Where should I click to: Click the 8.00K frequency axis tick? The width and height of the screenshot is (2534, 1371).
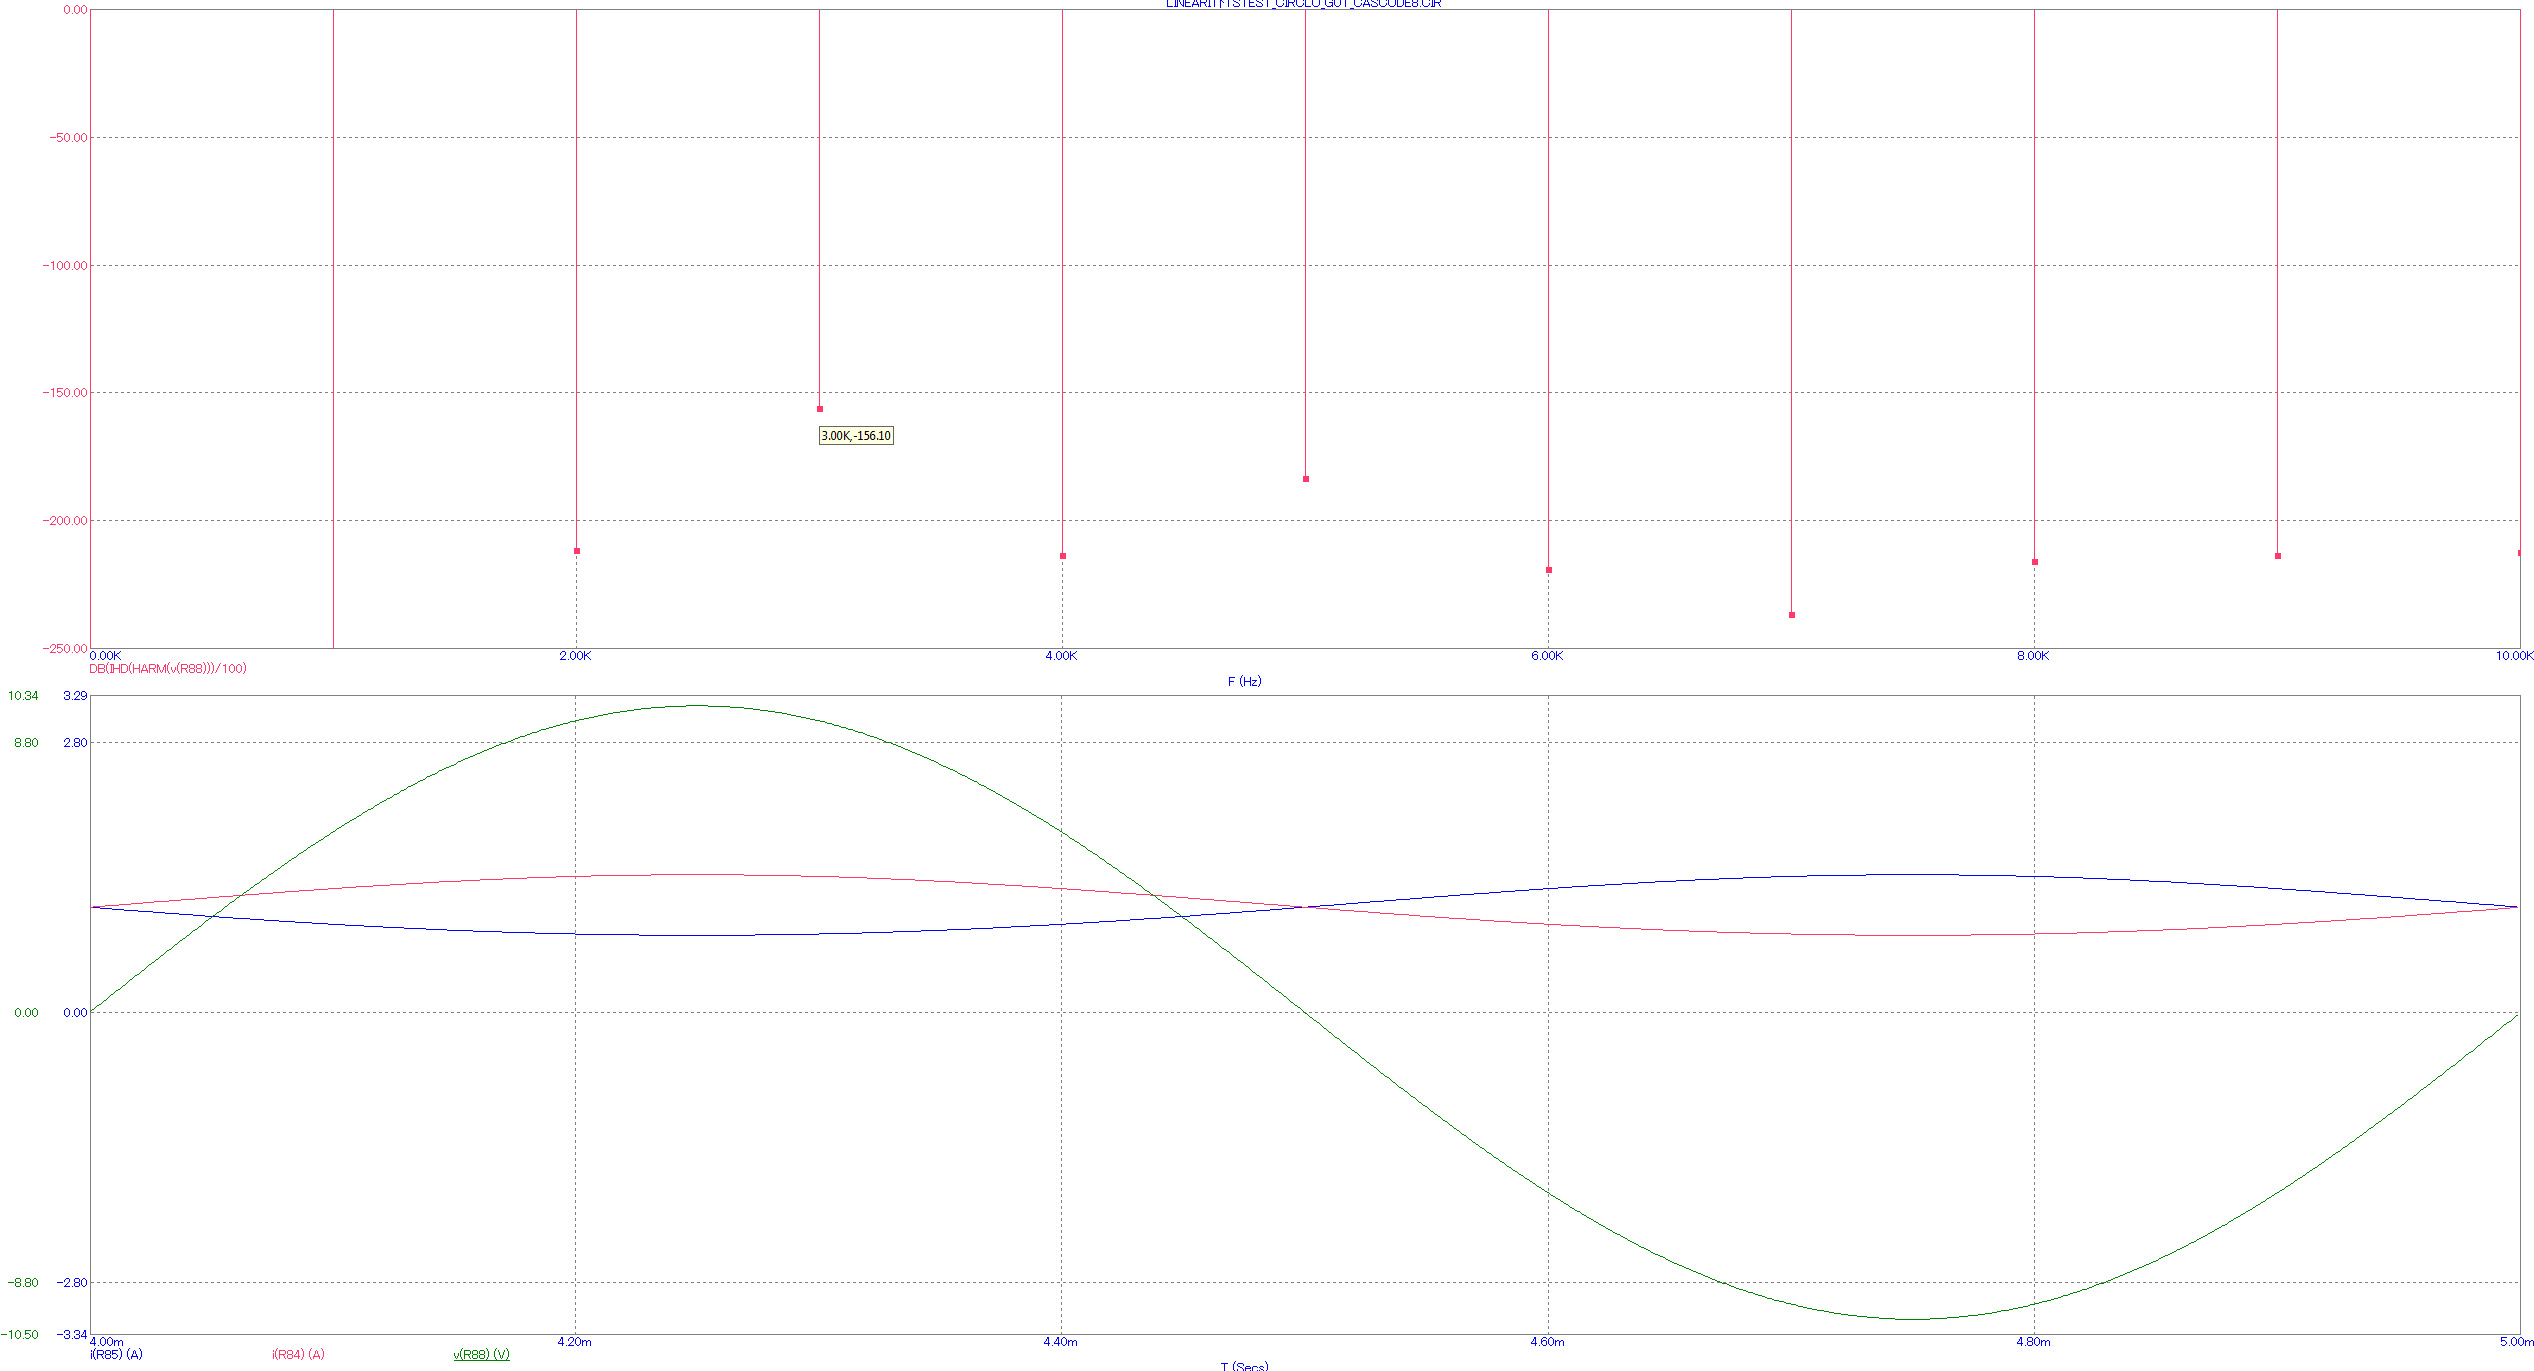(x=2033, y=656)
